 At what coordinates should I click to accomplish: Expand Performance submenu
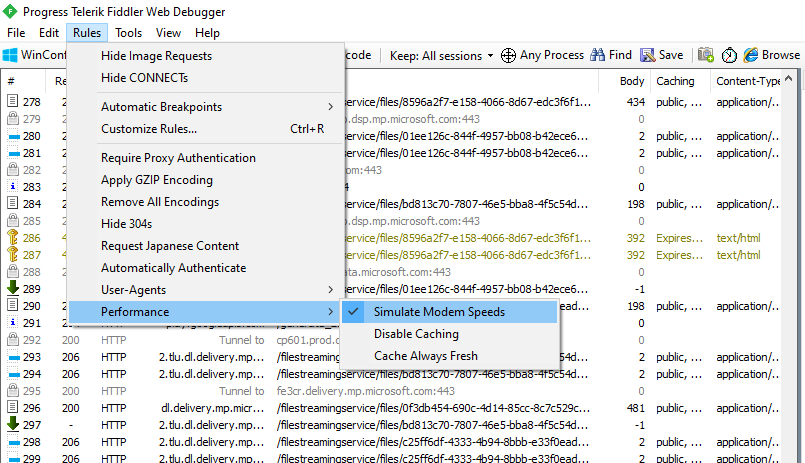coord(205,312)
